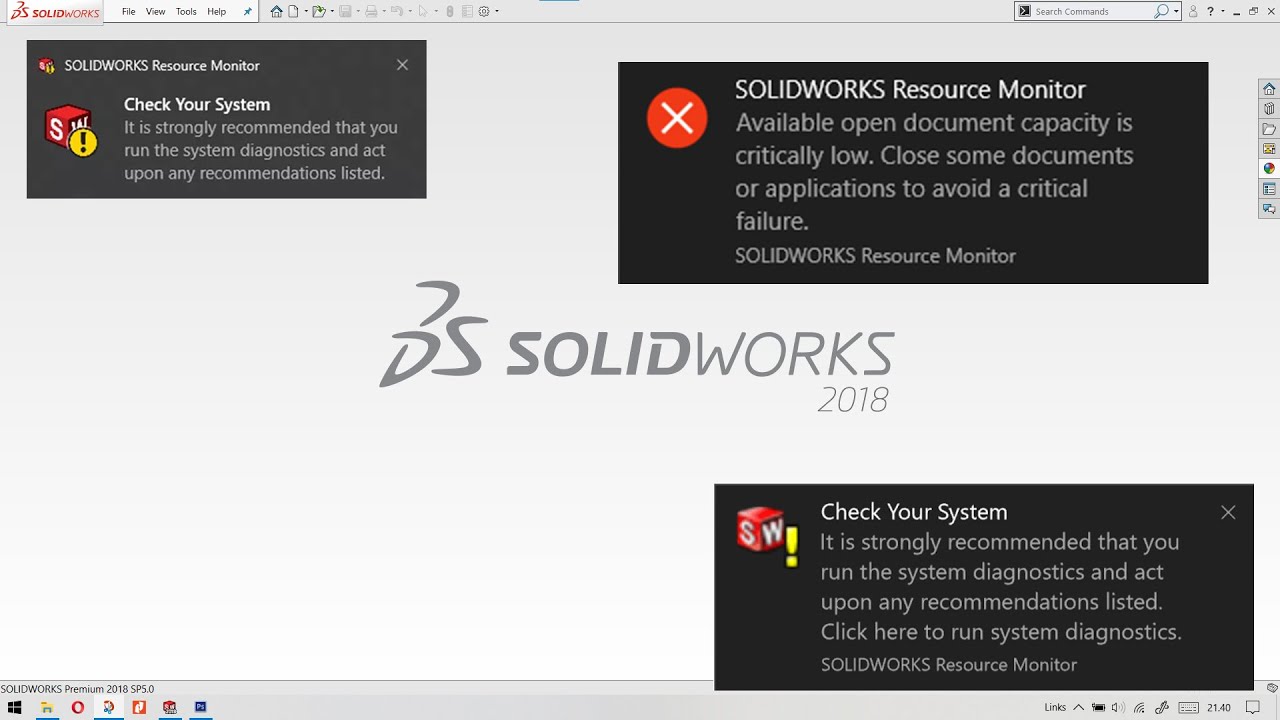Open the Help menu

click(x=217, y=12)
